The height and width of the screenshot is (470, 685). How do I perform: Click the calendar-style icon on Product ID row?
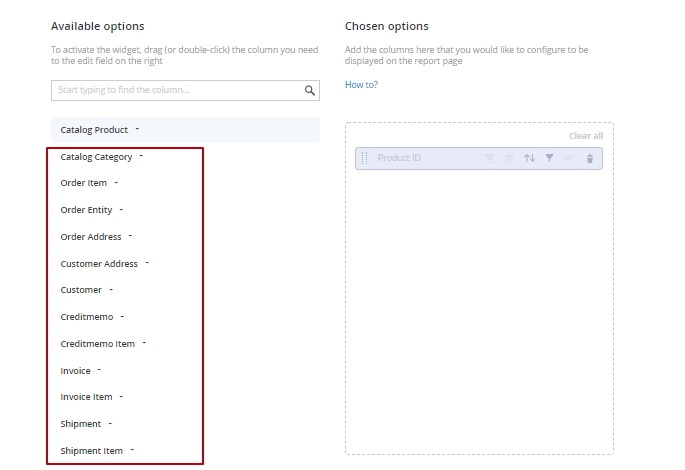coord(509,158)
